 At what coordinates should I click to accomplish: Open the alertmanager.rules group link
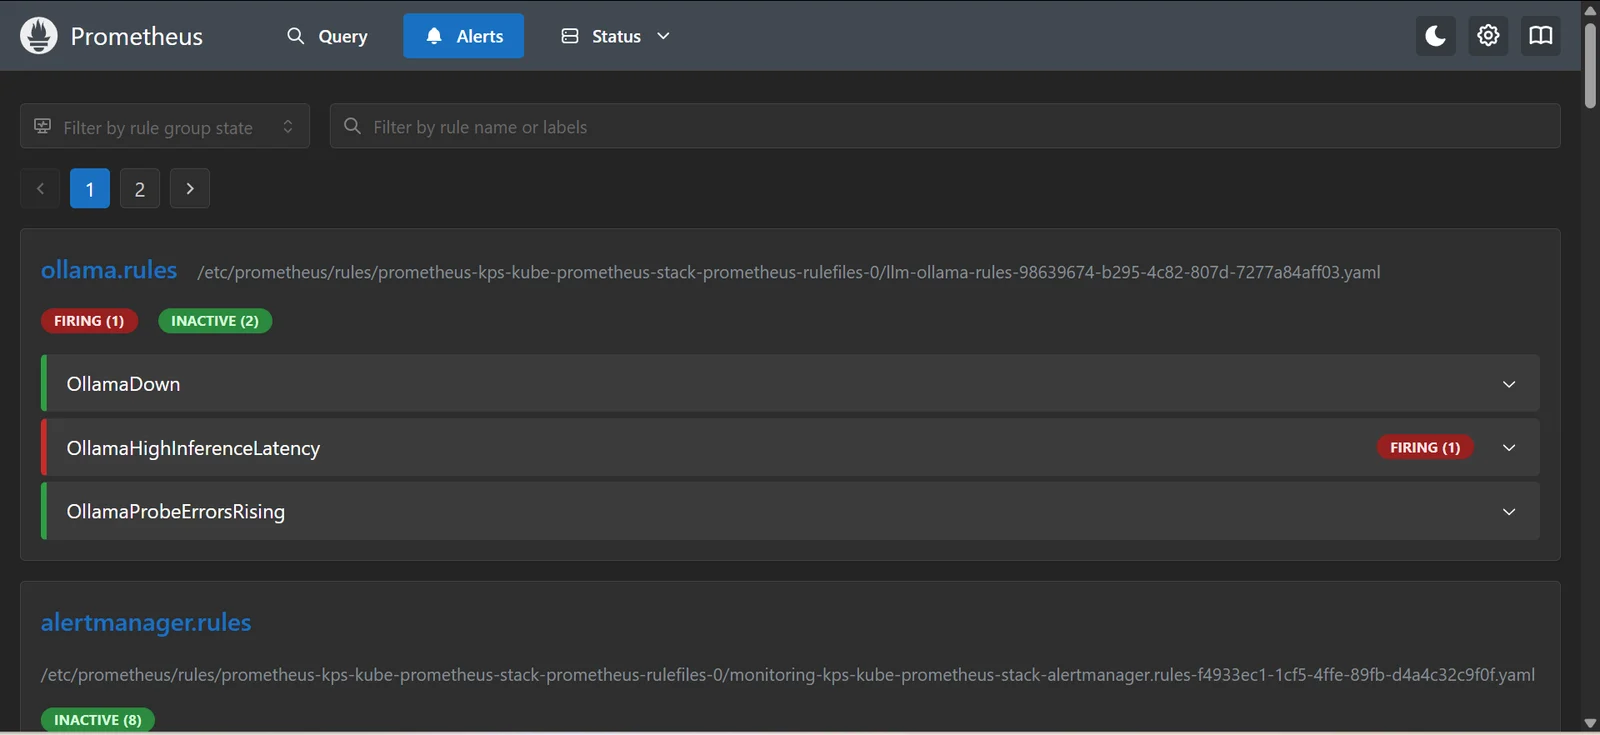pyautogui.click(x=146, y=622)
